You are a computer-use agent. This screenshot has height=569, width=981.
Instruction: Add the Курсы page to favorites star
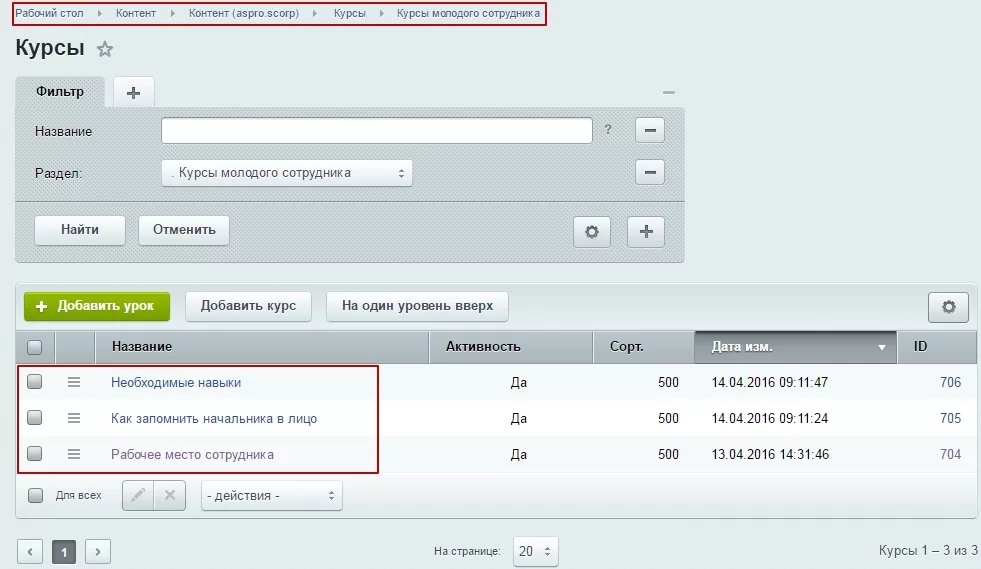105,49
